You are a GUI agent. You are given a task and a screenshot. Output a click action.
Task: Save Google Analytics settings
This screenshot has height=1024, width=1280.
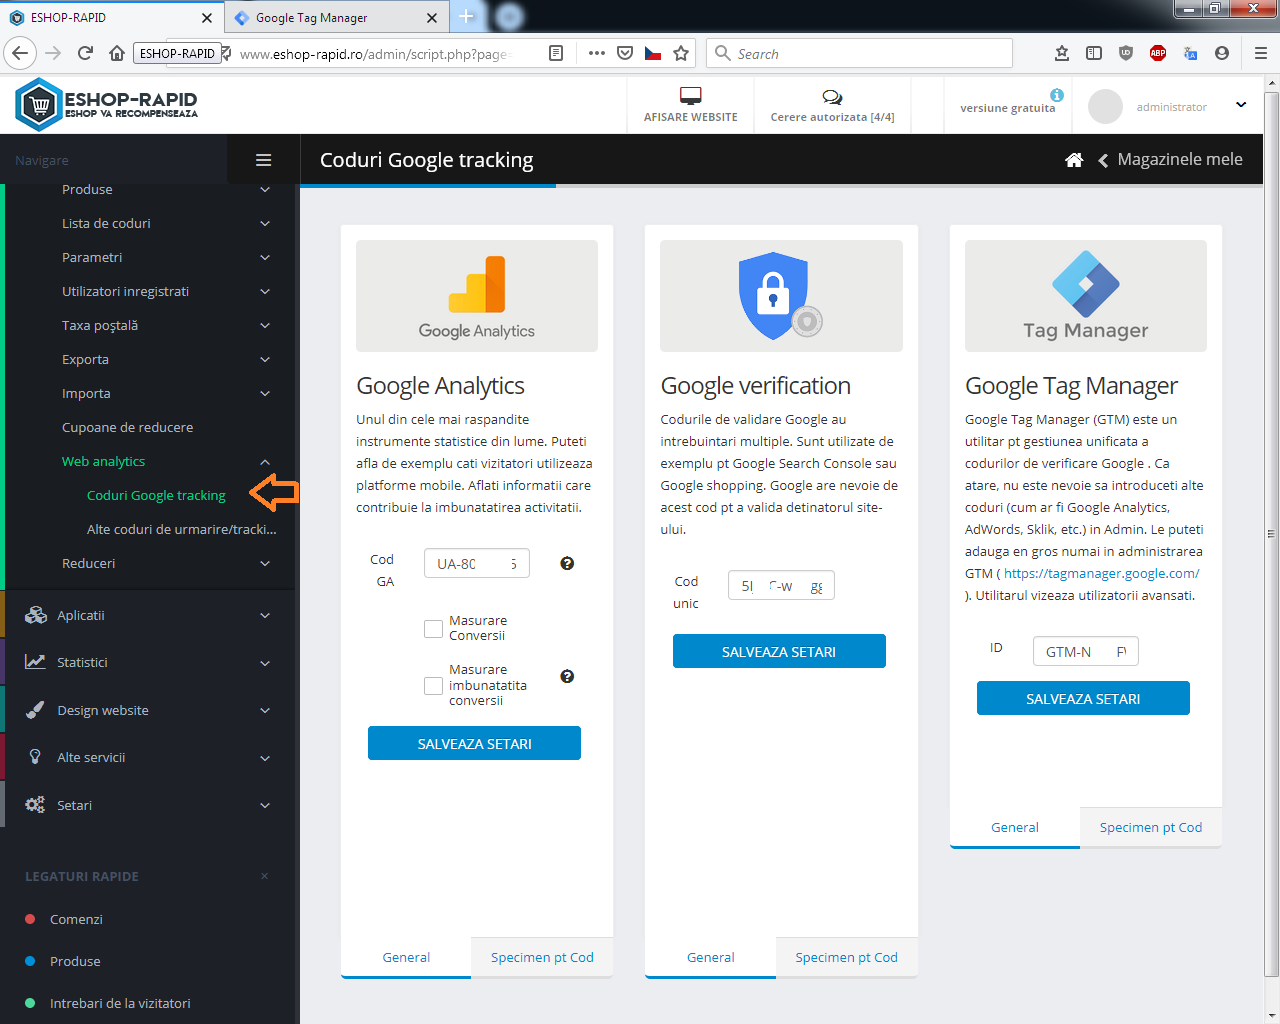474,743
